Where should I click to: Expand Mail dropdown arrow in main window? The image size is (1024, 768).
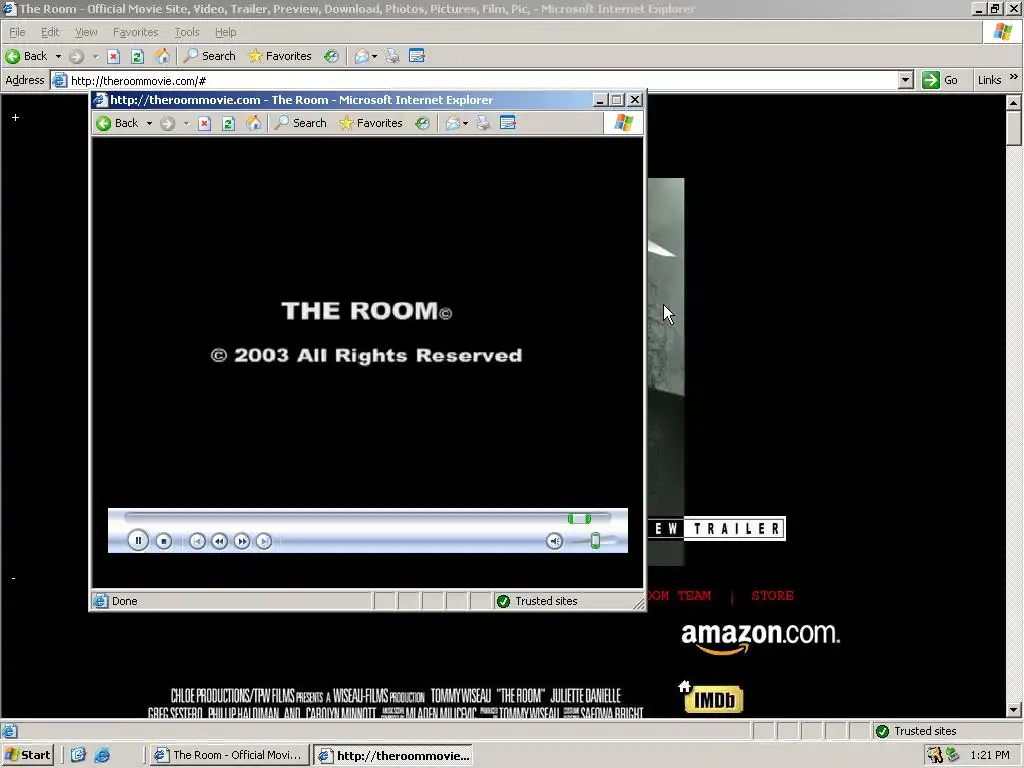tap(374, 56)
